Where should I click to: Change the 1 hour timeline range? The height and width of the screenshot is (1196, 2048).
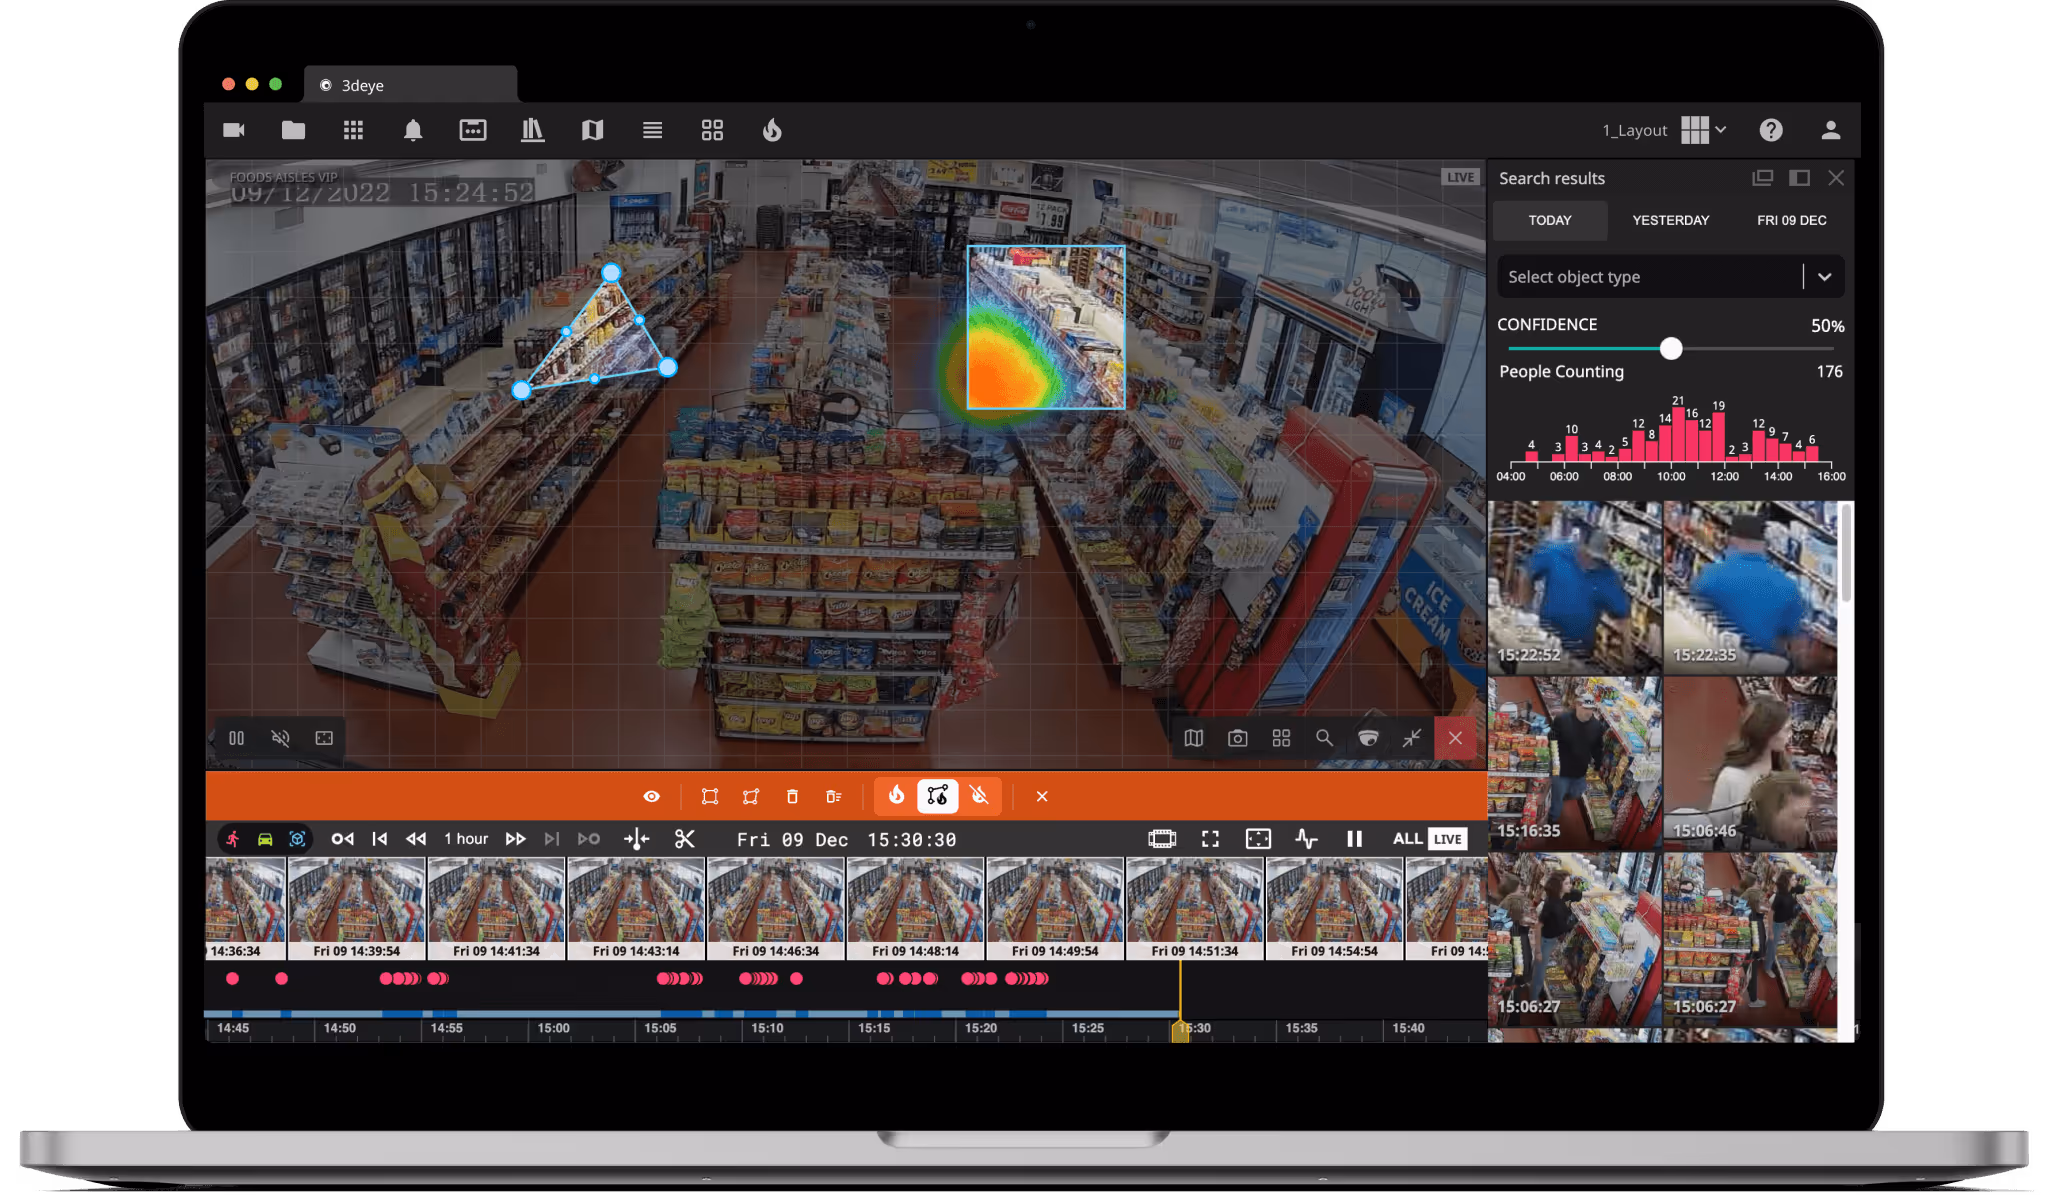466,839
